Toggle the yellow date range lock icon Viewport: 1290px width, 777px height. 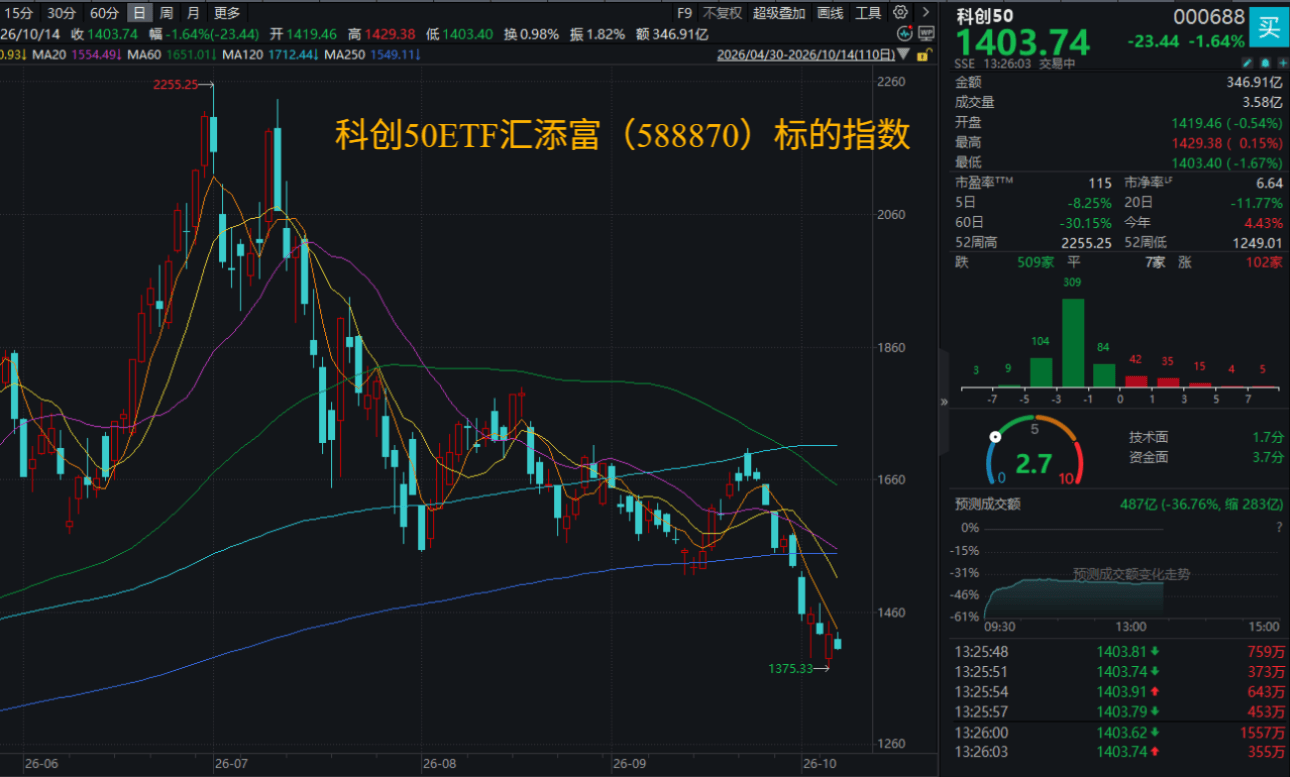click(924, 54)
